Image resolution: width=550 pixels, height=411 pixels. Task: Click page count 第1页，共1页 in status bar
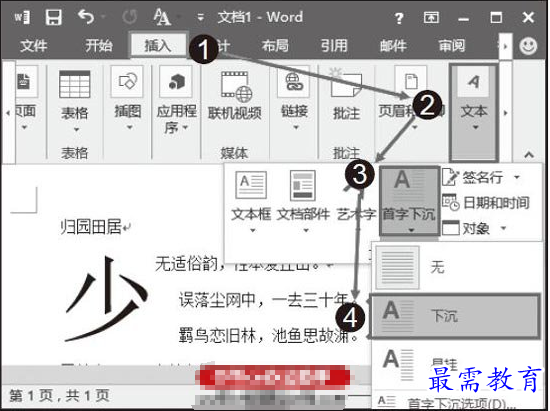[x=59, y=396]
